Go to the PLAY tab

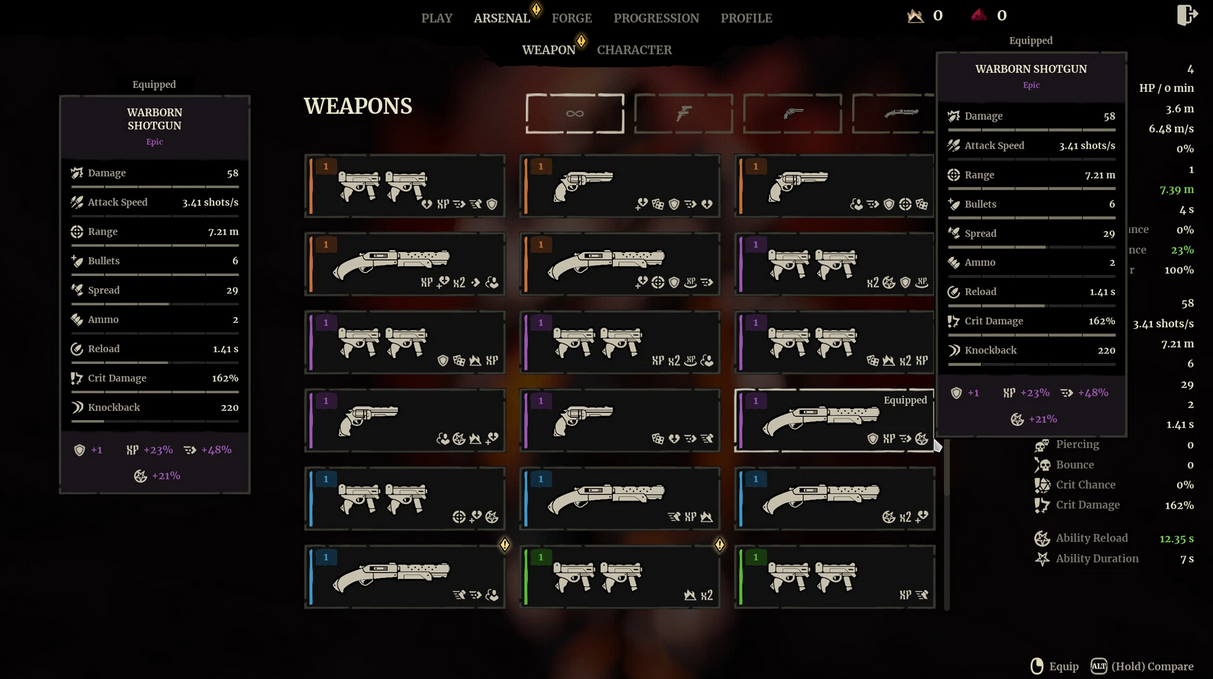[437, 18]
